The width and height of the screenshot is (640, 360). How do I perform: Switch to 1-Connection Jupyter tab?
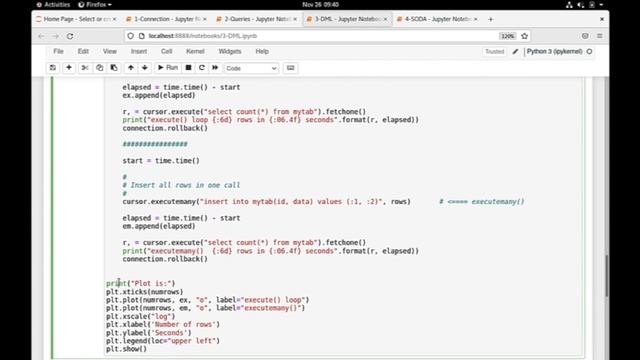167,19
